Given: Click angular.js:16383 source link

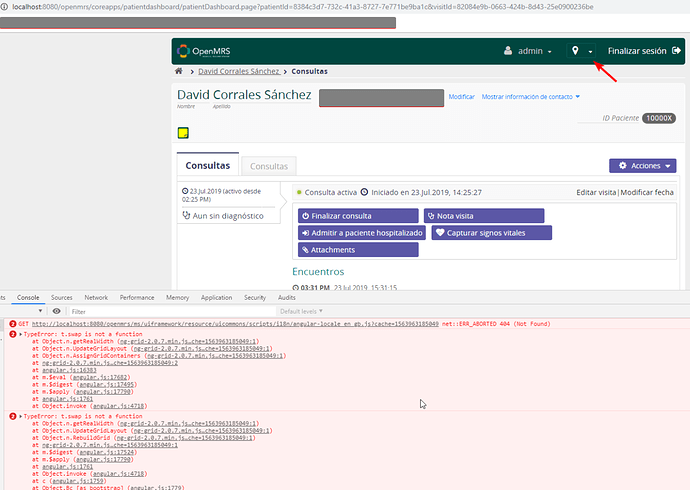Looking at the screenshot, I should tap(69, 370).
